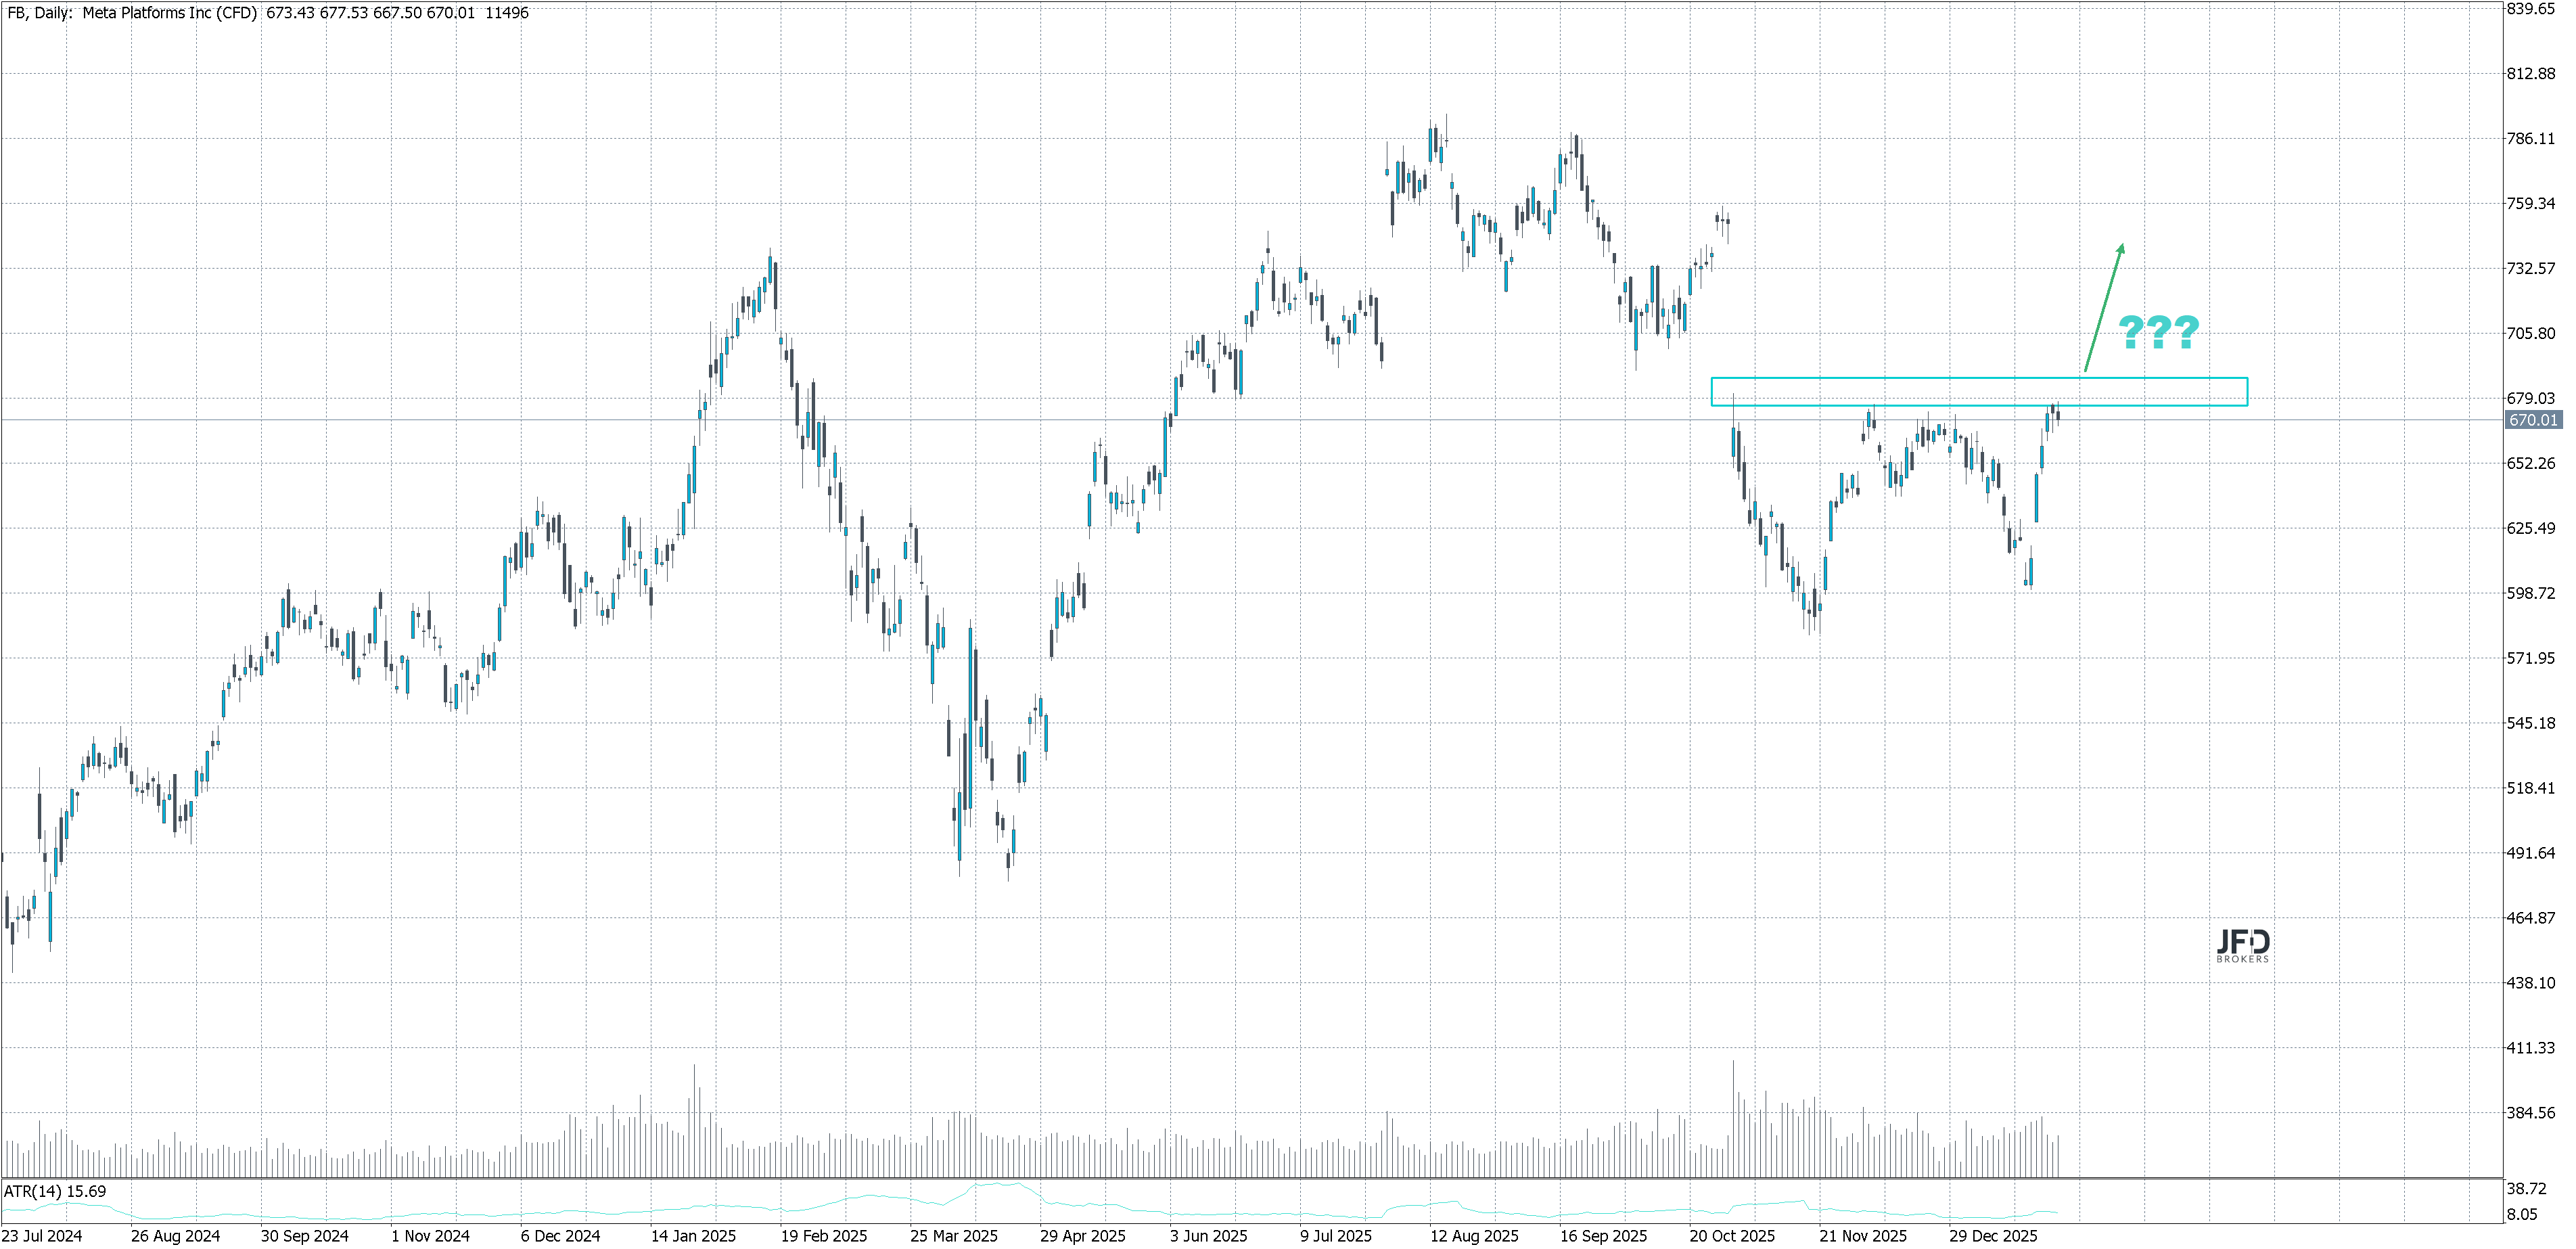Click the teal question marks annotation

pos(2159,332)
